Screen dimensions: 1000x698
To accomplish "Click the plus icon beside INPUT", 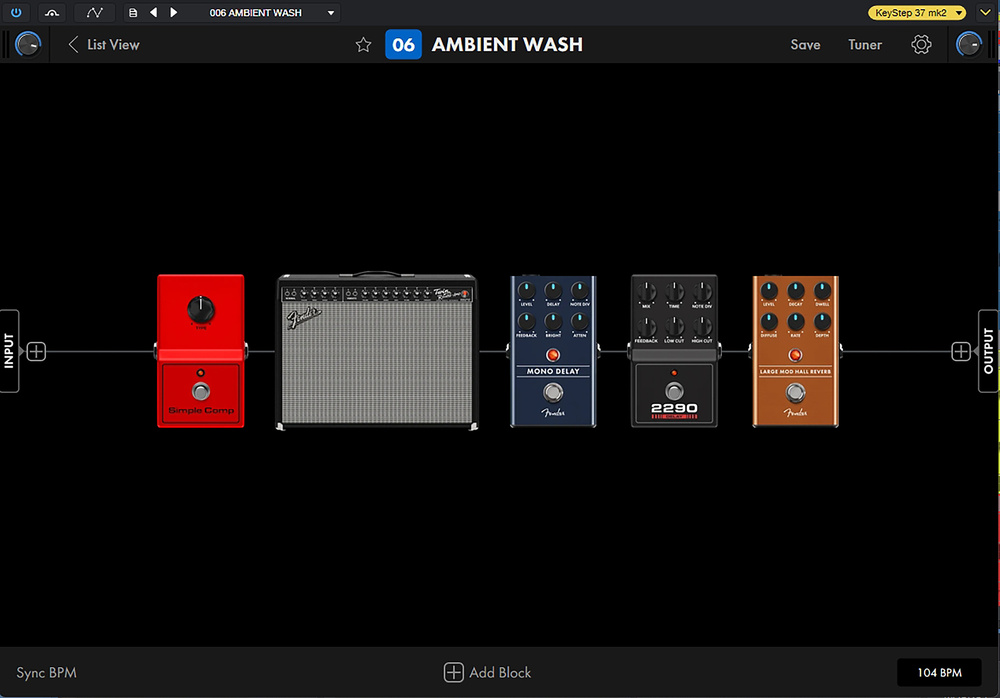I will [36, 351].
